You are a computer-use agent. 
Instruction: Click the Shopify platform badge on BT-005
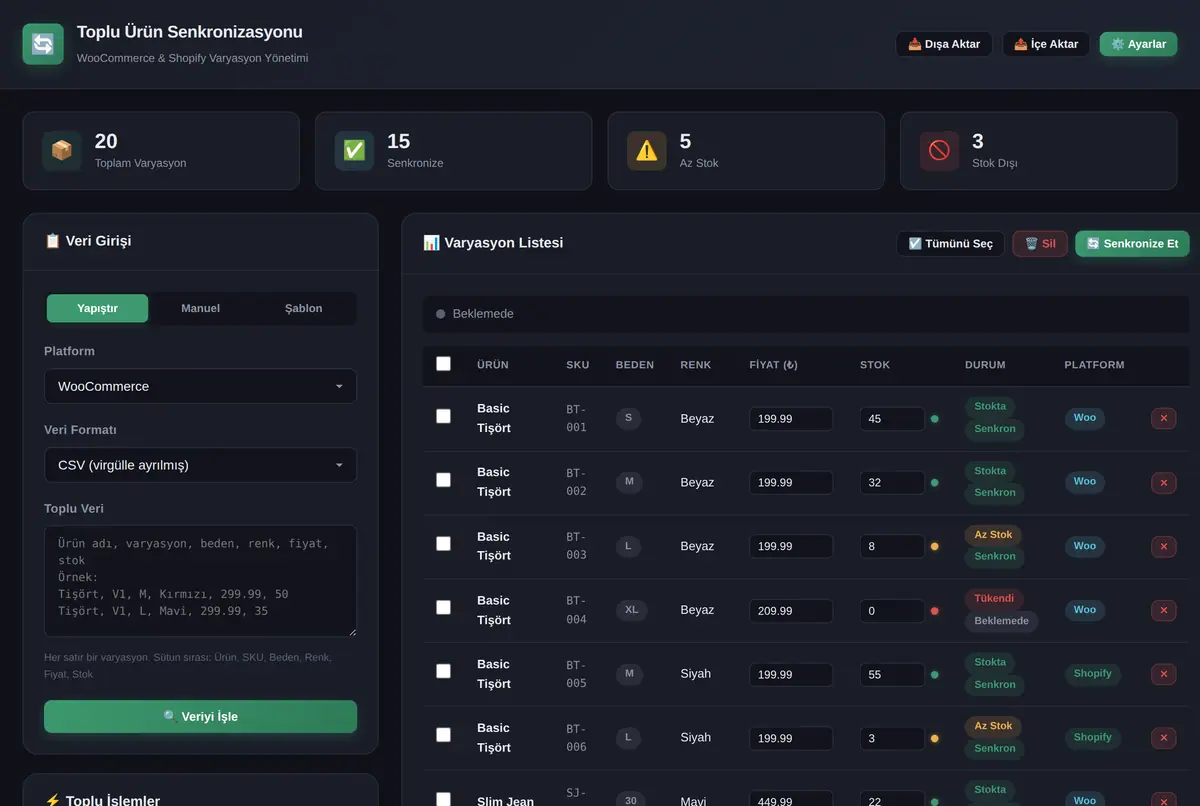[1093, 674]
